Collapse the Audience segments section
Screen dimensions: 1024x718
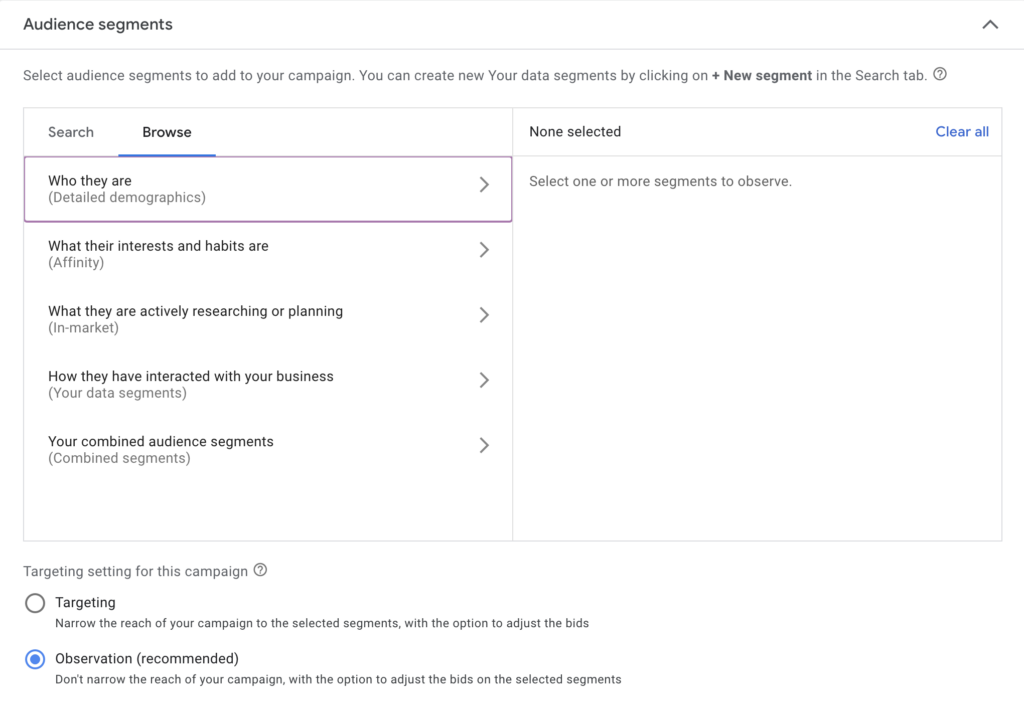[x=990, y=24]
